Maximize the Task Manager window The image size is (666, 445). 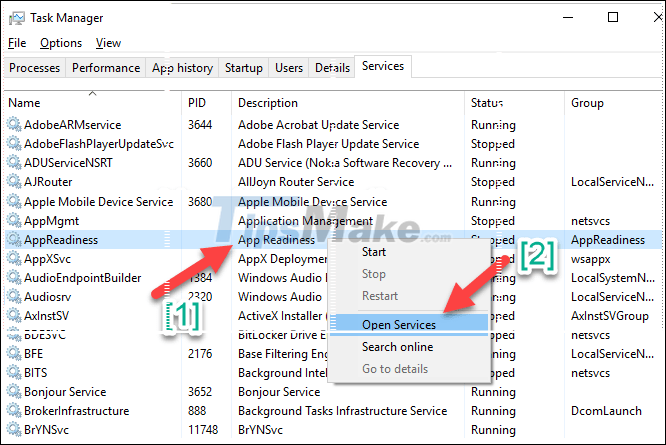click(612, 17)
